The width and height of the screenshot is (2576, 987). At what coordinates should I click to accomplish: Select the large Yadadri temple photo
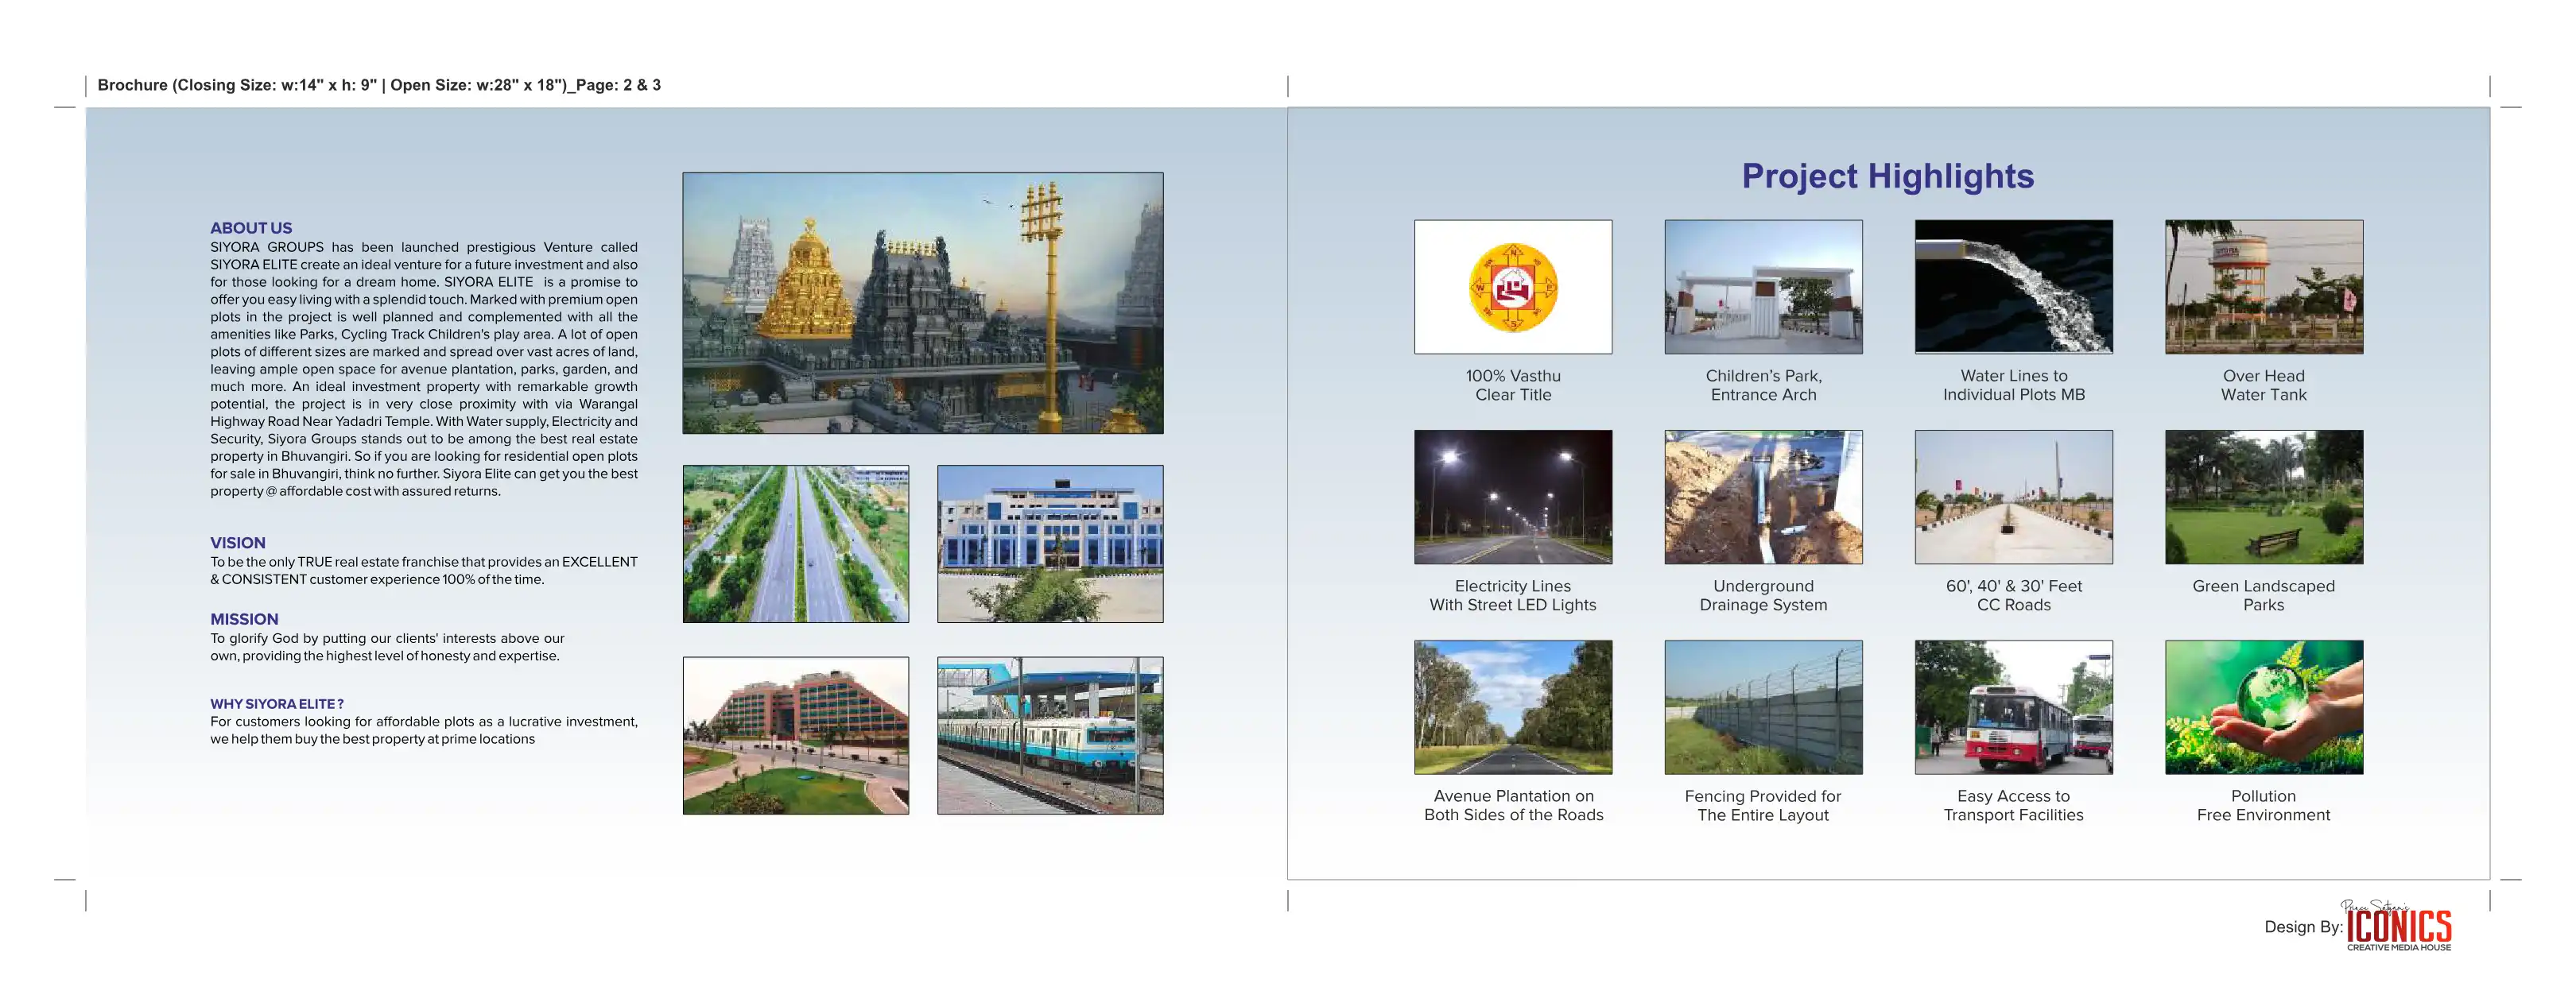pyautogui.click(x=922, y=303)
